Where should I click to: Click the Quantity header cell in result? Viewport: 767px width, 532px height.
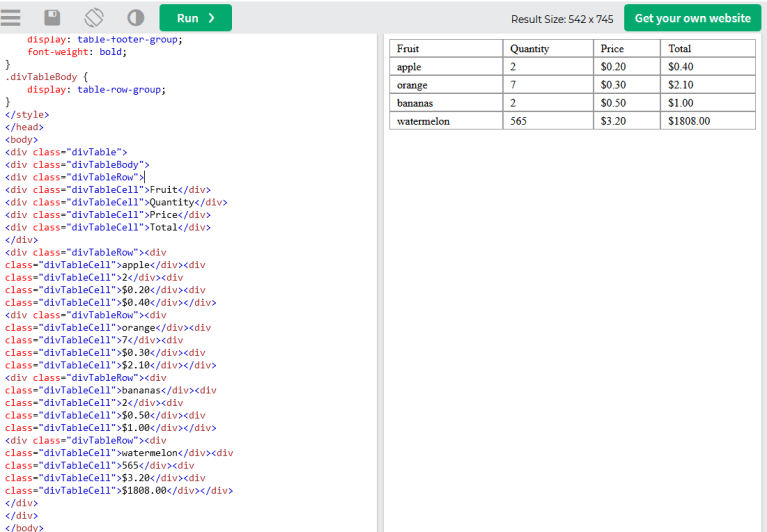click(548, 48)
